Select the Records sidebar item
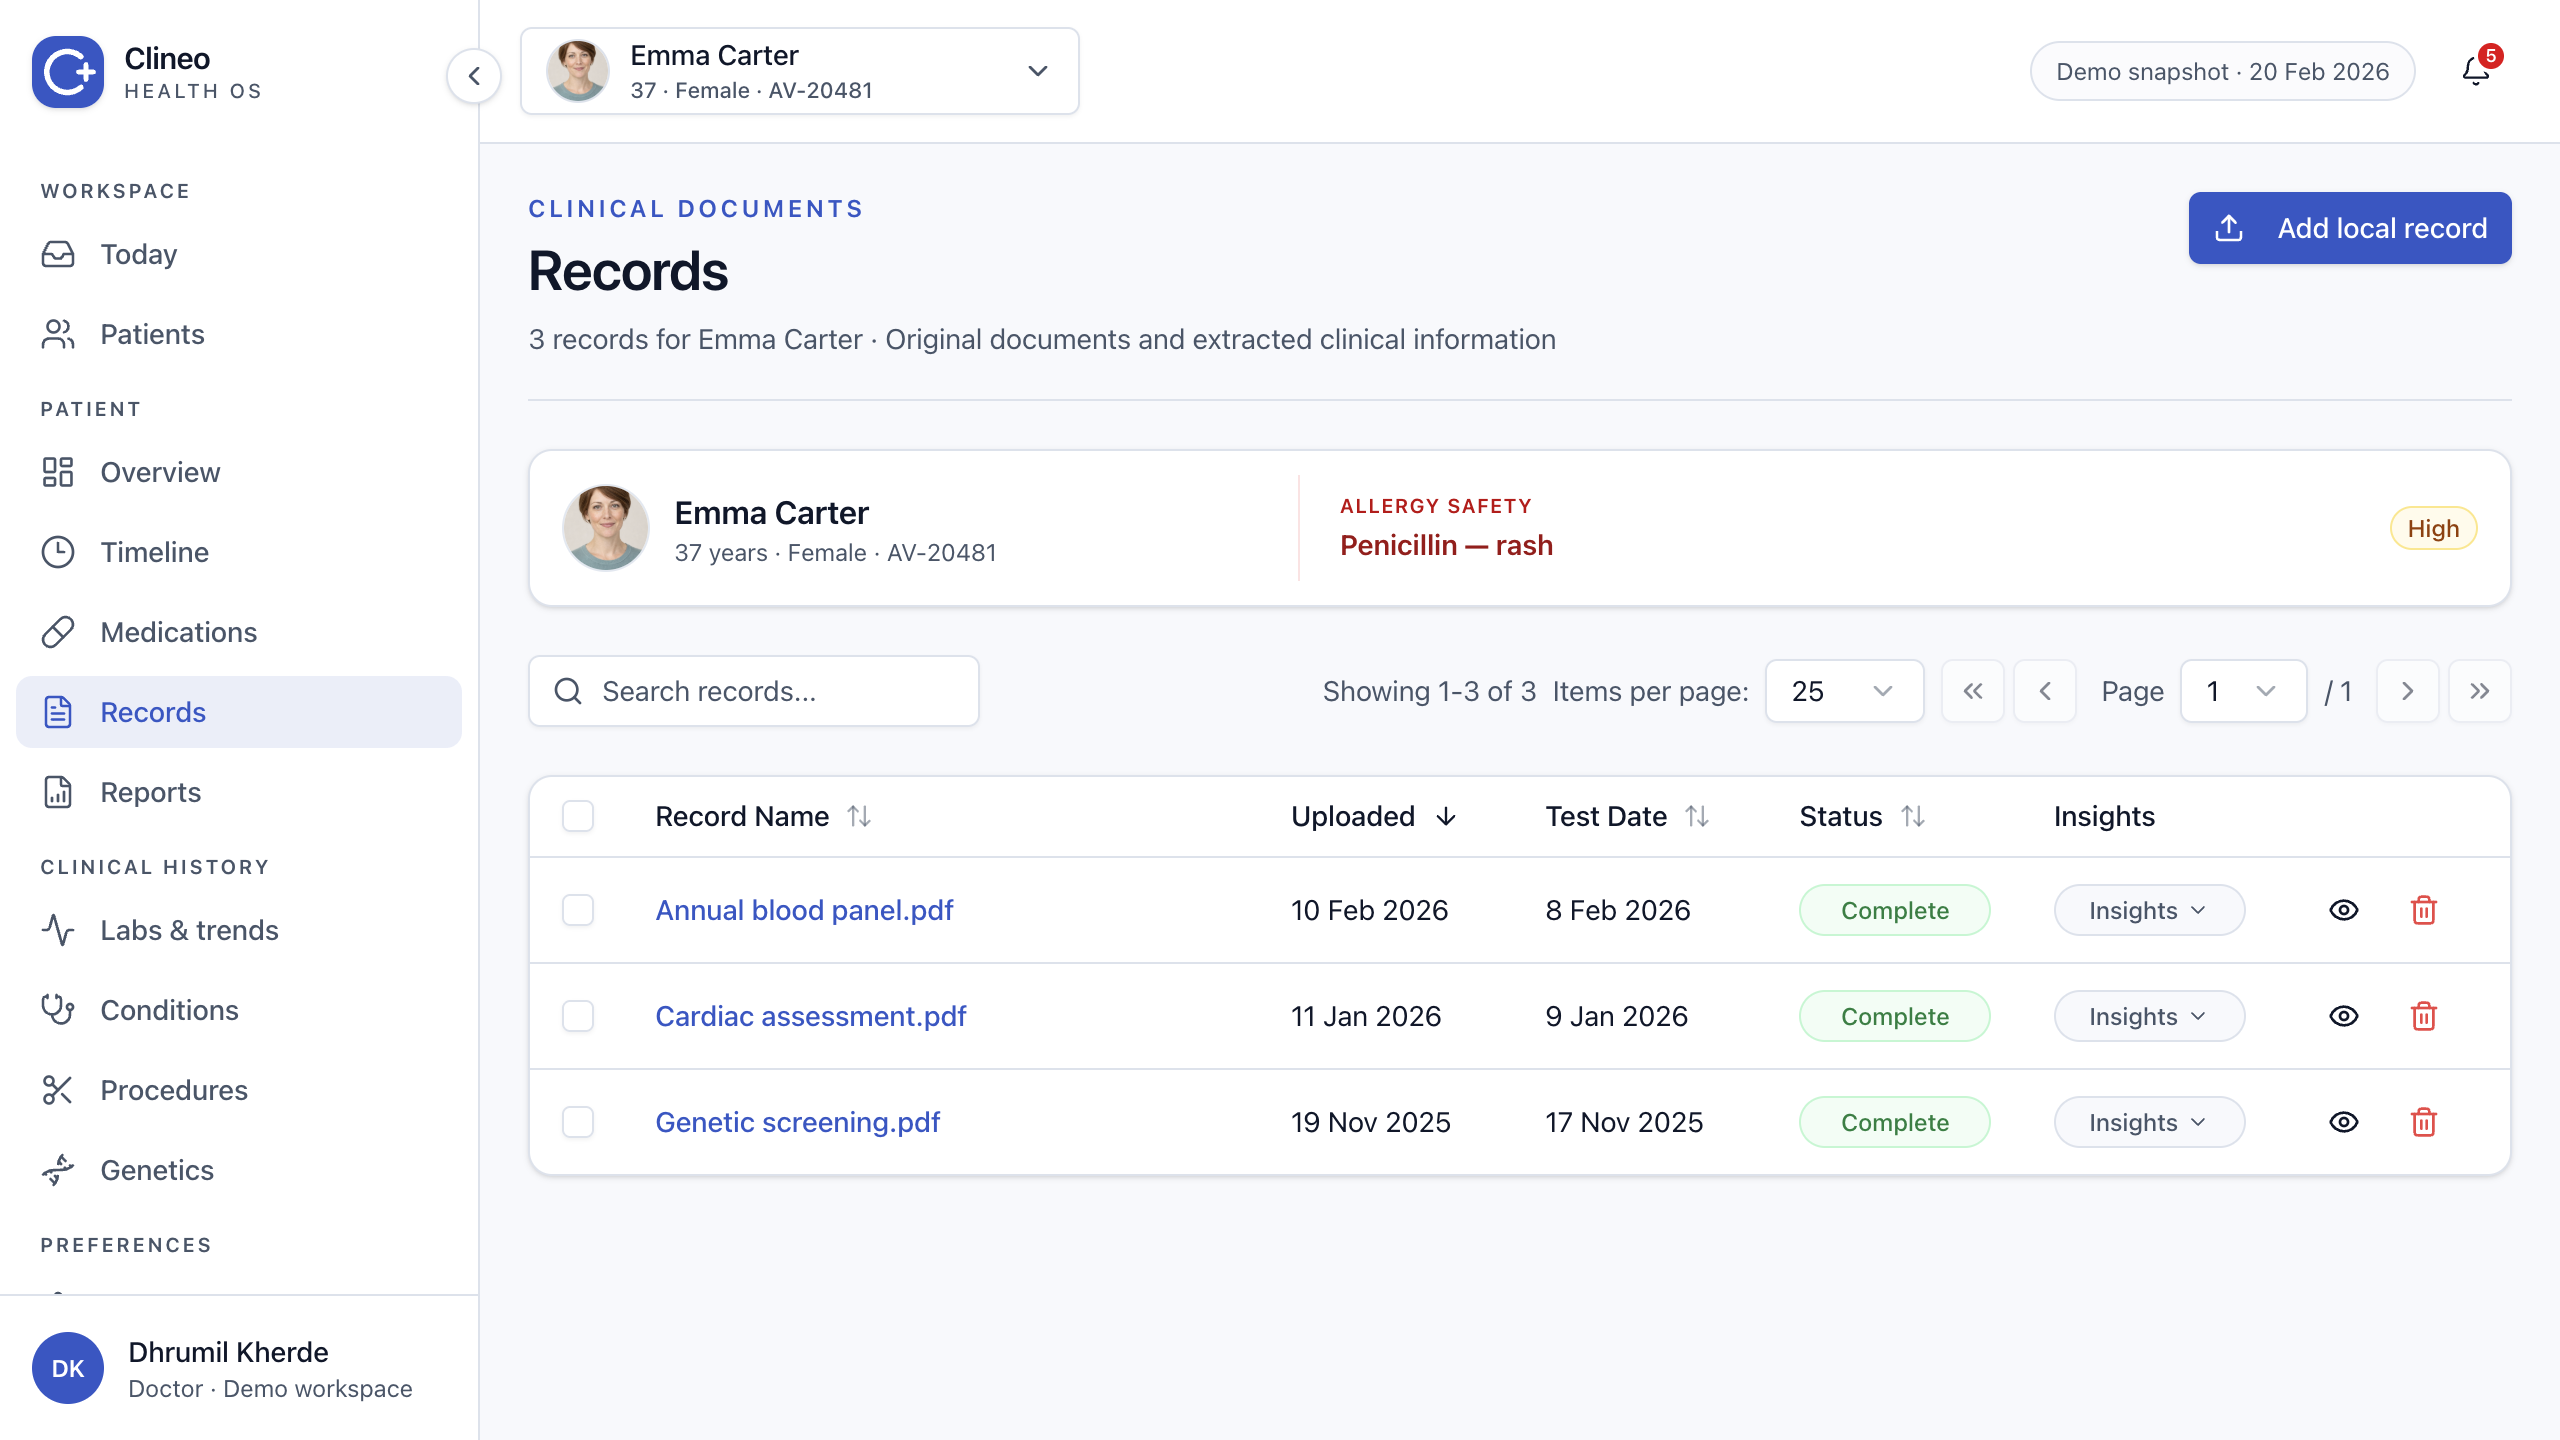This screenshot has width=2560, height=1440. click(239, 712)
